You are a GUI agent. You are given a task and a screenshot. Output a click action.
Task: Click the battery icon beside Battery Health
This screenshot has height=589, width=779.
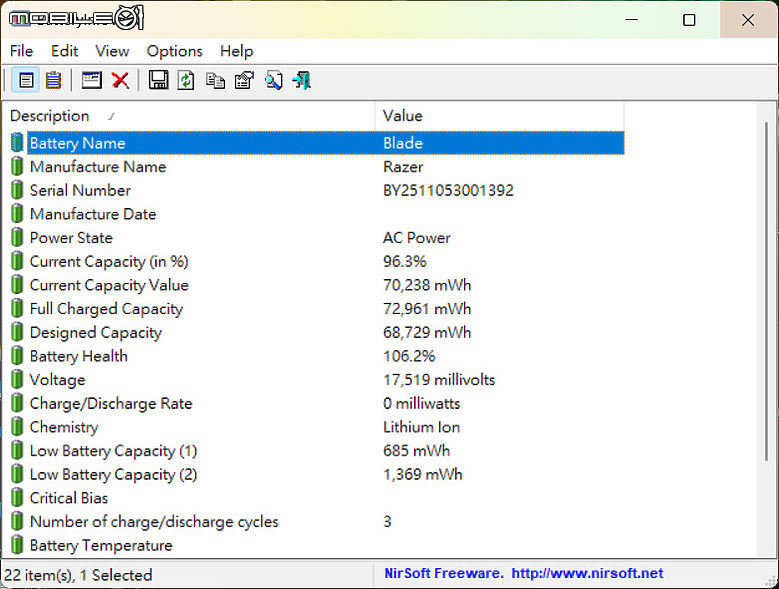click(17, 356)
